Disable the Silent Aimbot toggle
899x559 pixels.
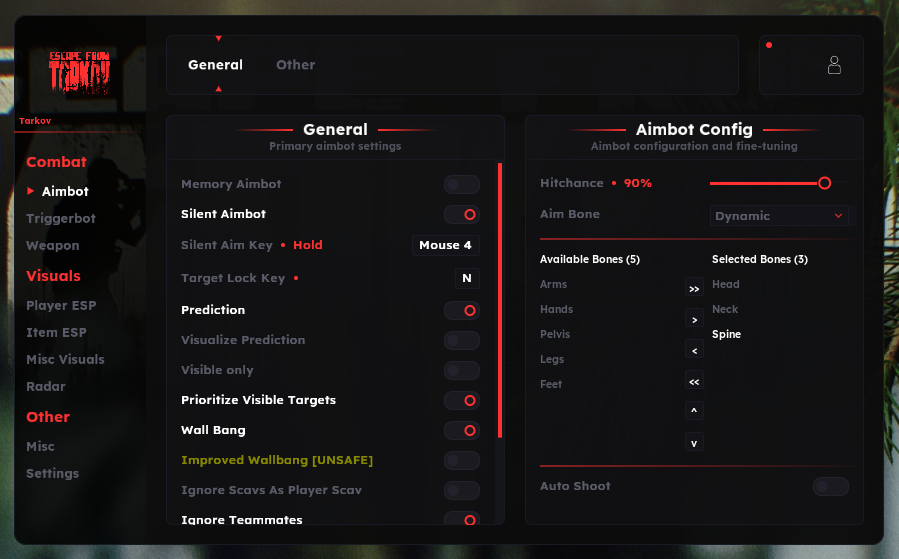[462, 214]
